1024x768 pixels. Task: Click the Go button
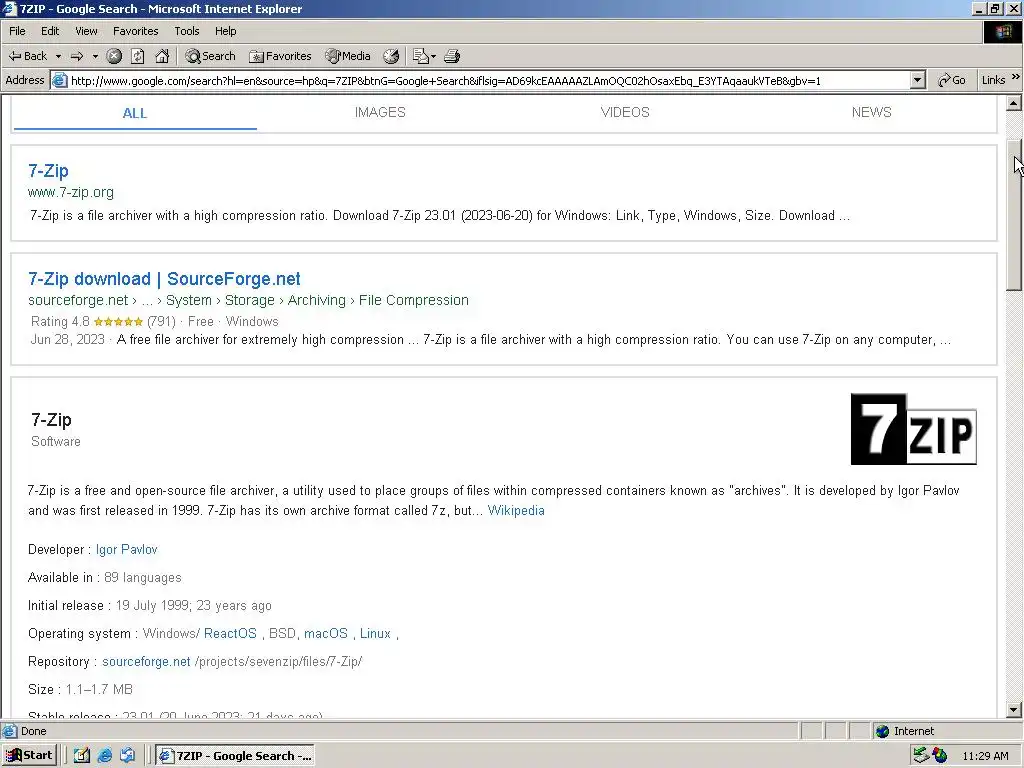point(952,80)
